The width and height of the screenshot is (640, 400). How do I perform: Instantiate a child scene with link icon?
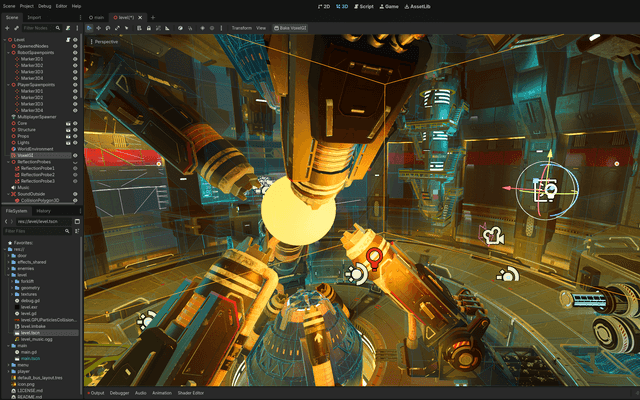coord(16,28)
